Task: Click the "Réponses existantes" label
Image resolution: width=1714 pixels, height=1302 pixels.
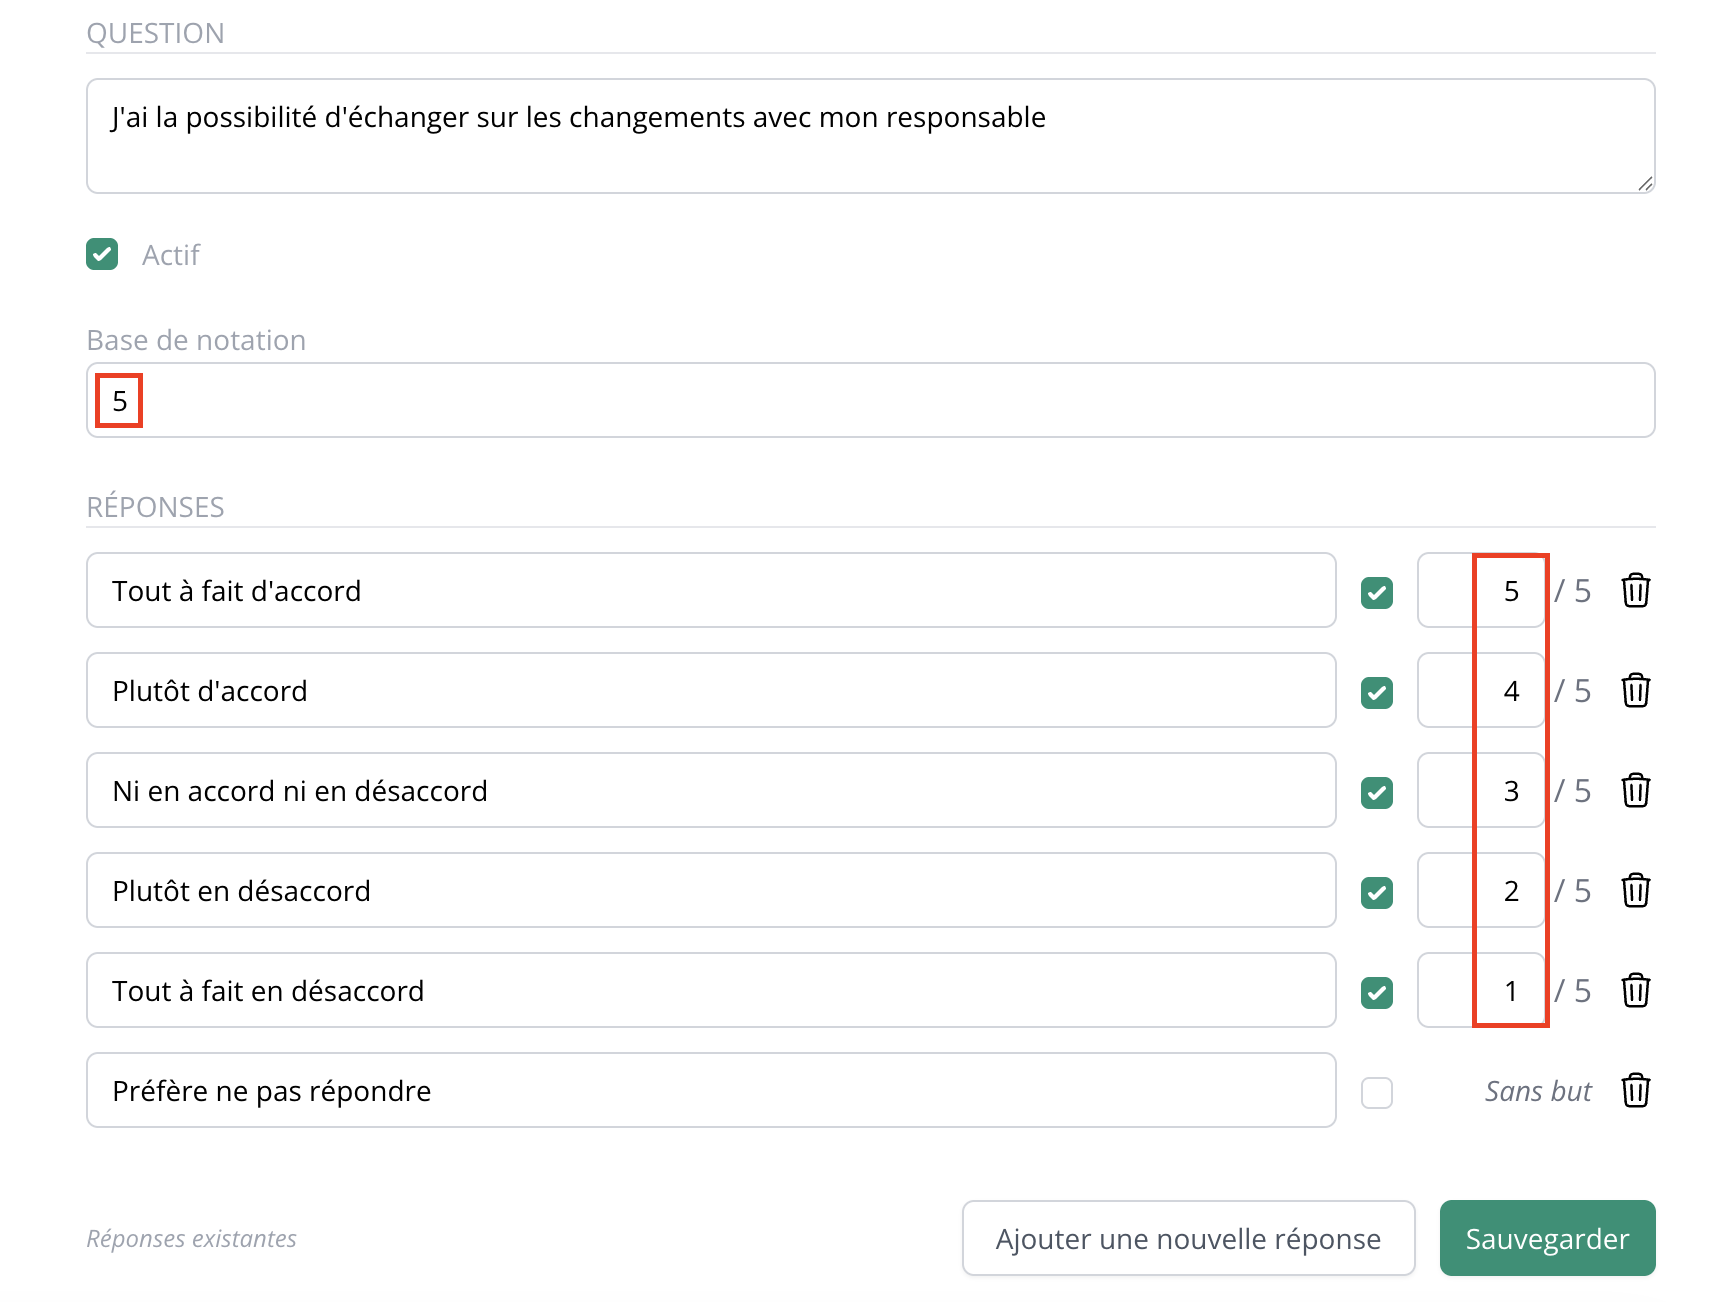Action: click(x=190, y=1238)
